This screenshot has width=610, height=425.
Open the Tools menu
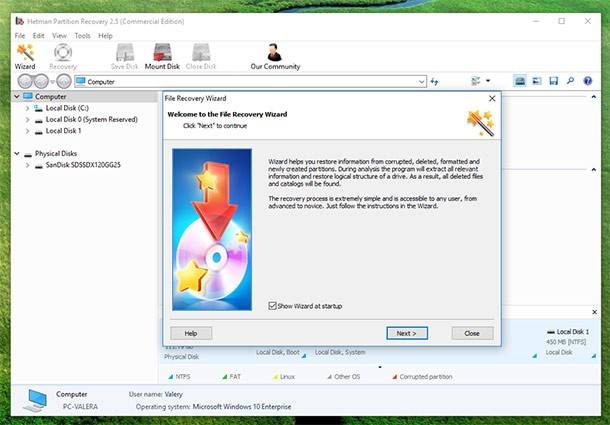[82, 36]
